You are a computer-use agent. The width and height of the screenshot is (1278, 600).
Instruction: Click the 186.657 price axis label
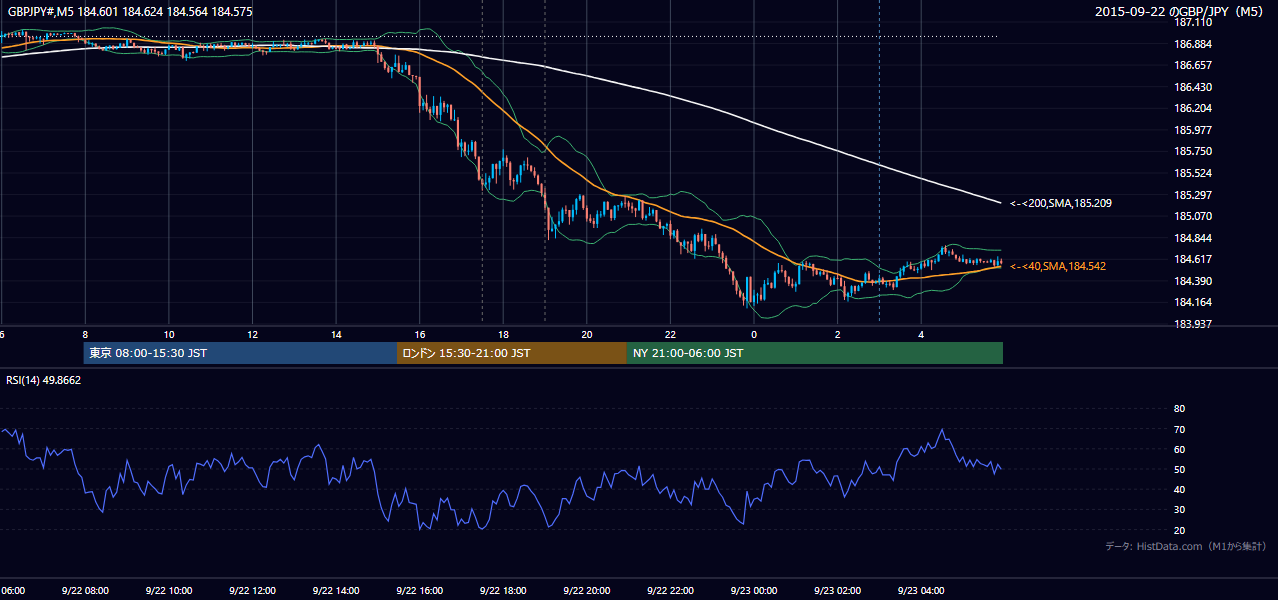[1192, 65]
